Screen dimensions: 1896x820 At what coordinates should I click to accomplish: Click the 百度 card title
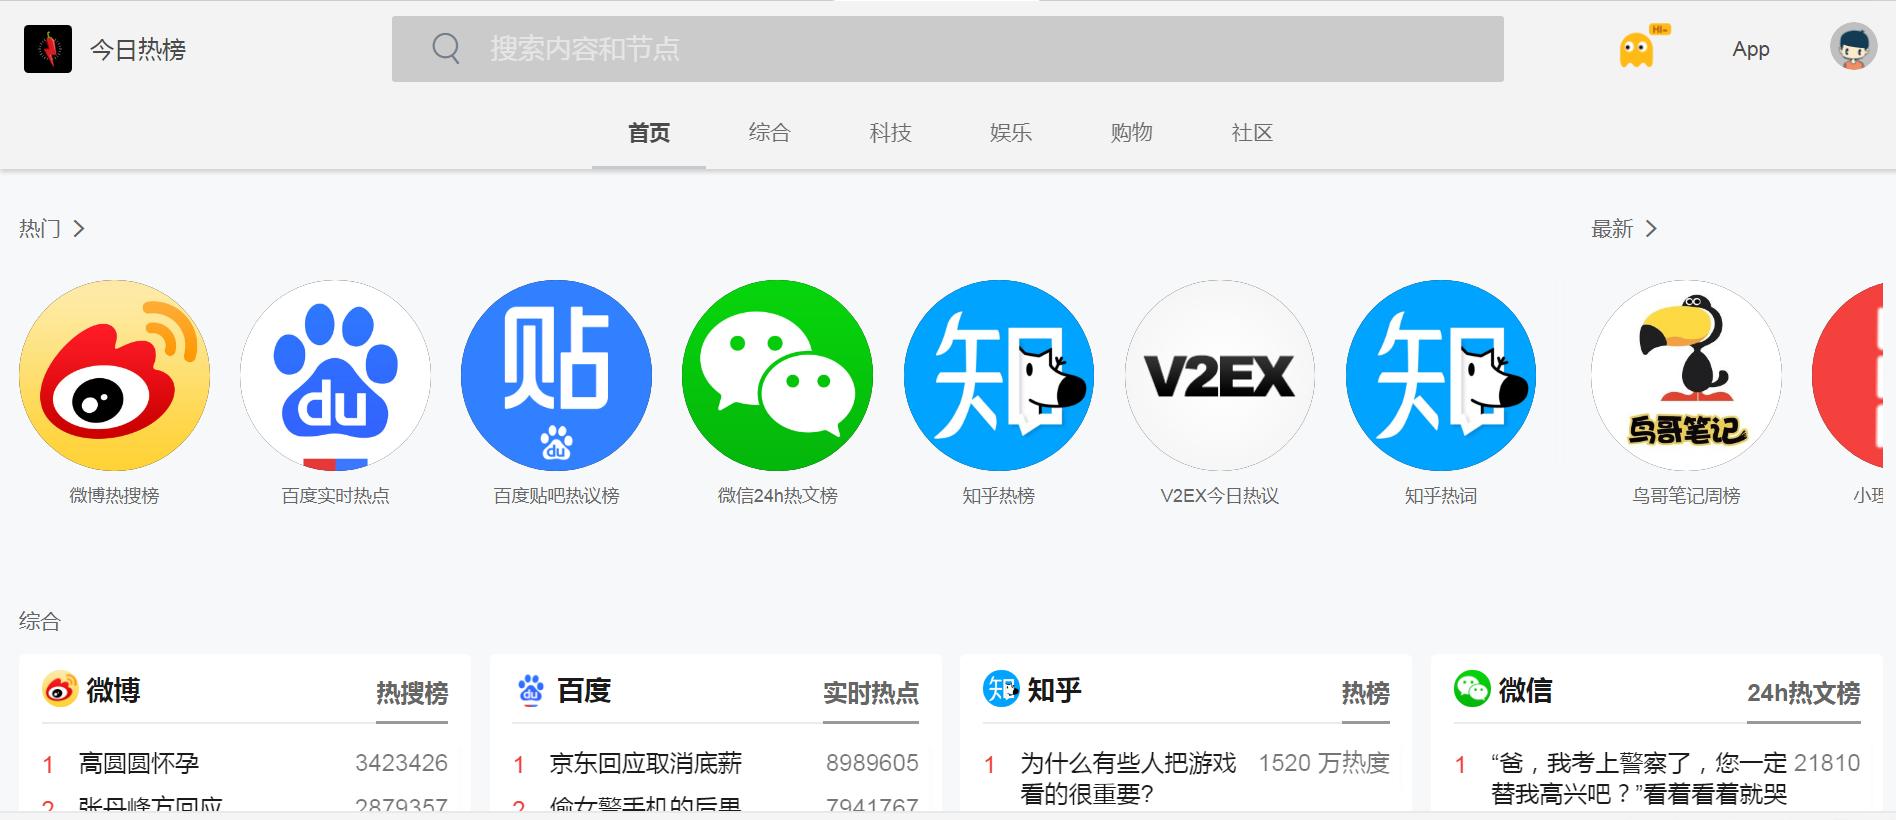(584, 690)
